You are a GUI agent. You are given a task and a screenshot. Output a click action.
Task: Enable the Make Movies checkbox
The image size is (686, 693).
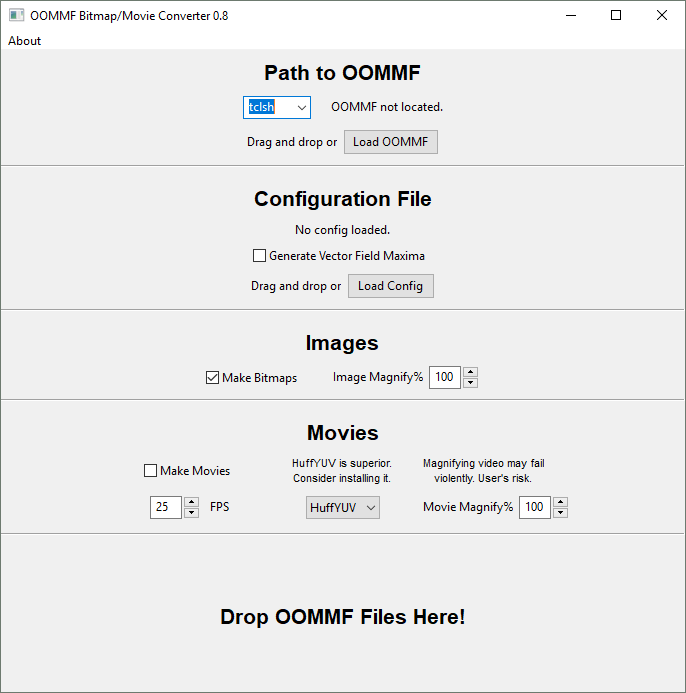pos(150,470)
